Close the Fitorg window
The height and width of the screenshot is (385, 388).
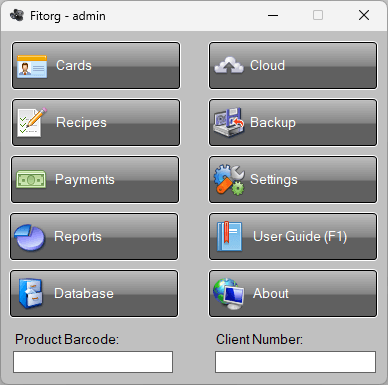(x=364, y=15)
